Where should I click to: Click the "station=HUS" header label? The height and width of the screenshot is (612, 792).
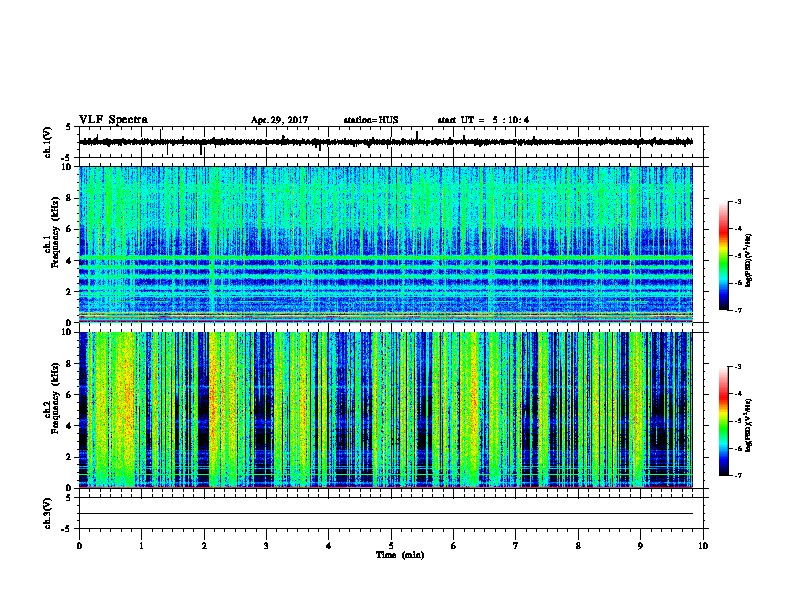[x=371, y=120]
